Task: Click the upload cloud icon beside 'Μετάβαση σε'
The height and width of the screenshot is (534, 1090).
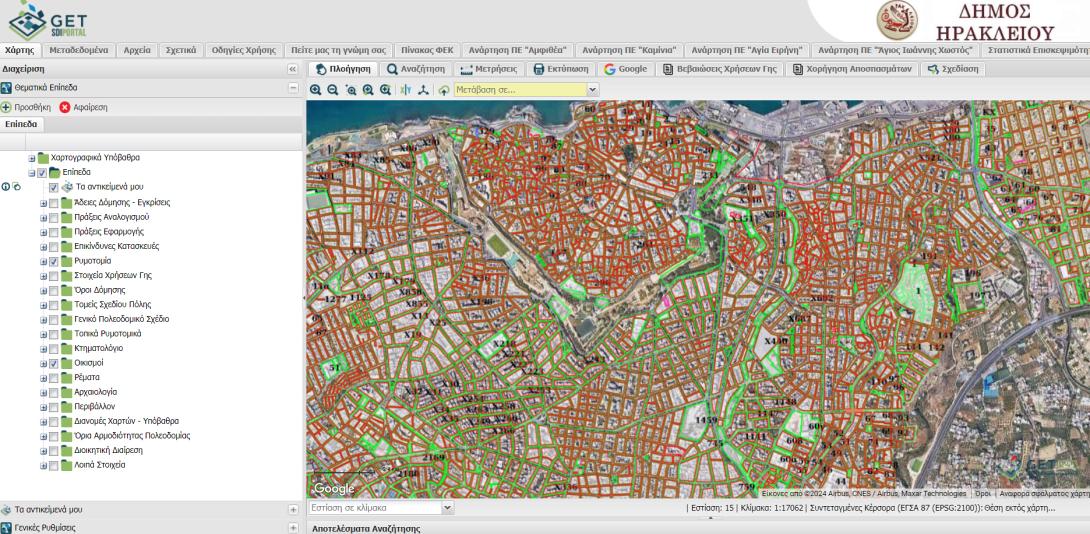Action: [x=443, y=89]
